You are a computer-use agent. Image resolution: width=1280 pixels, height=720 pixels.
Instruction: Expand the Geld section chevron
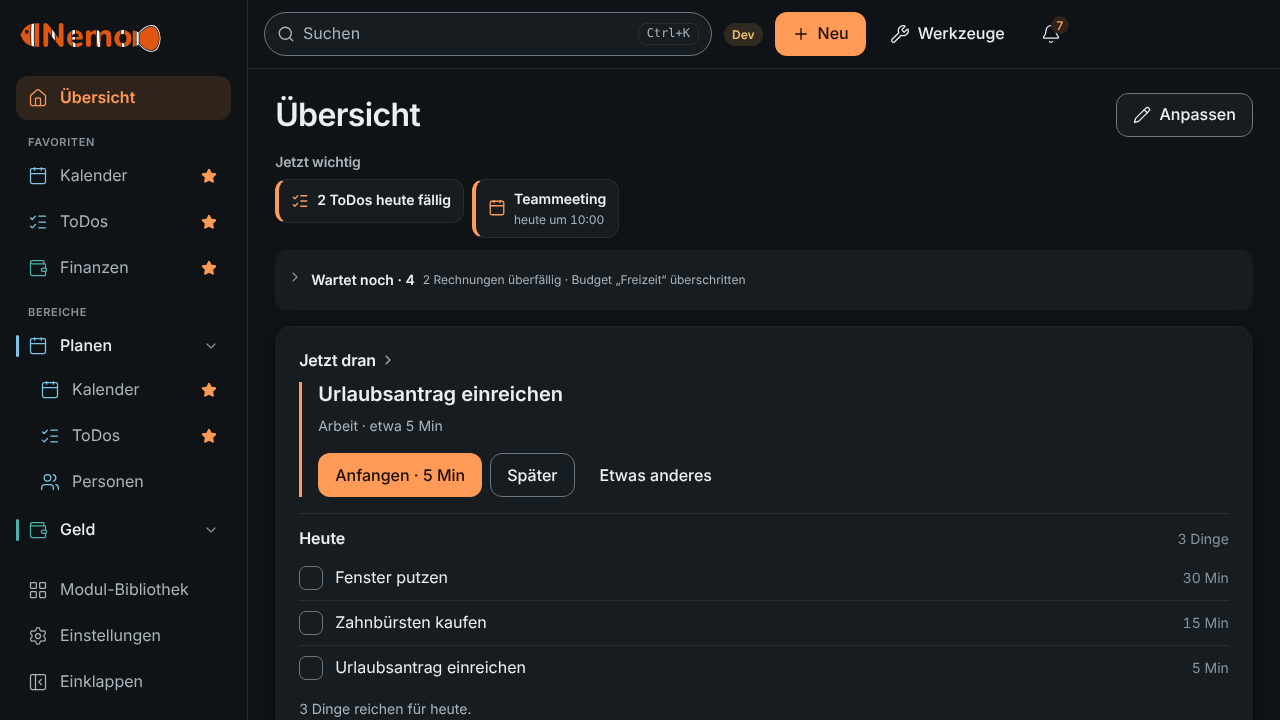pos(211,530)
